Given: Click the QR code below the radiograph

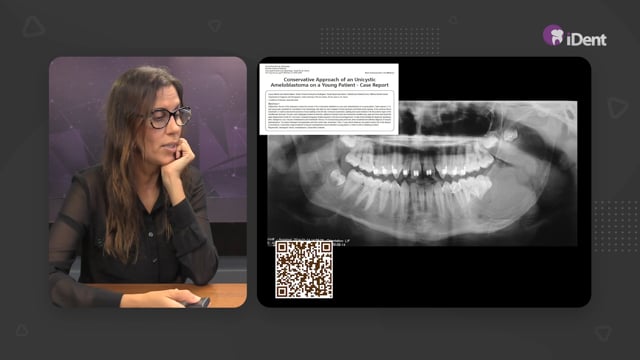Looking at the screenshot, I should tap(304, 269).
